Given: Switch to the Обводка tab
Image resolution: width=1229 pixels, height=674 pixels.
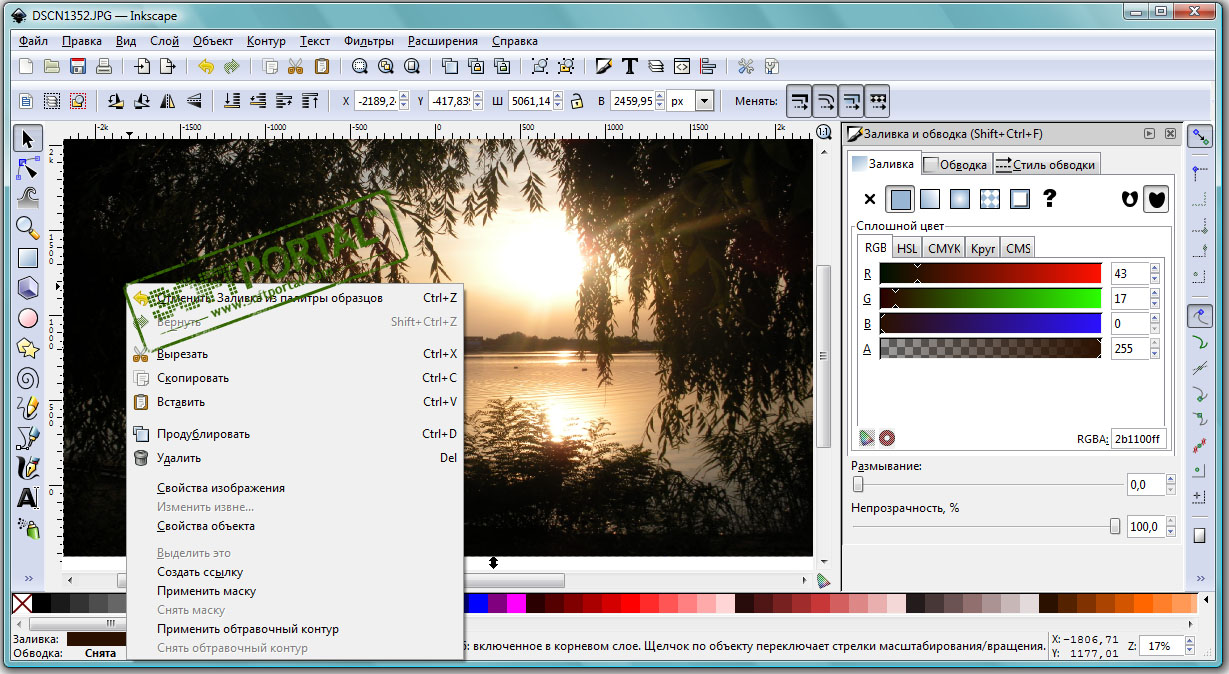Looking at the screenshot, I should (956, 165).
